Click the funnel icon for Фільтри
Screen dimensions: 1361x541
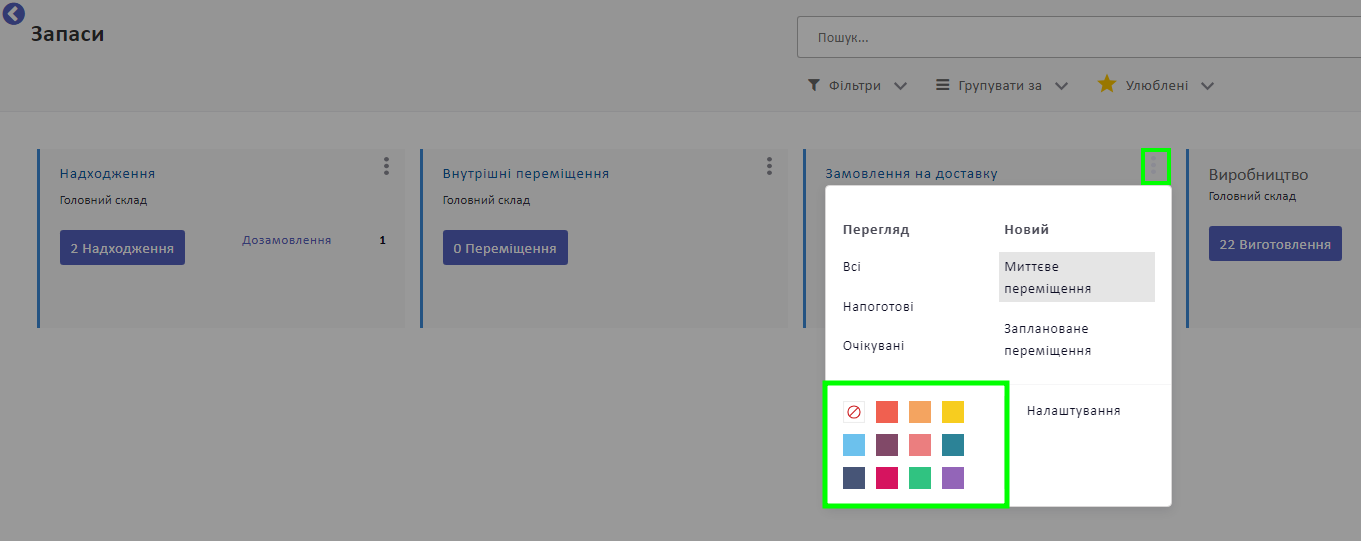(x=814, y=85)
